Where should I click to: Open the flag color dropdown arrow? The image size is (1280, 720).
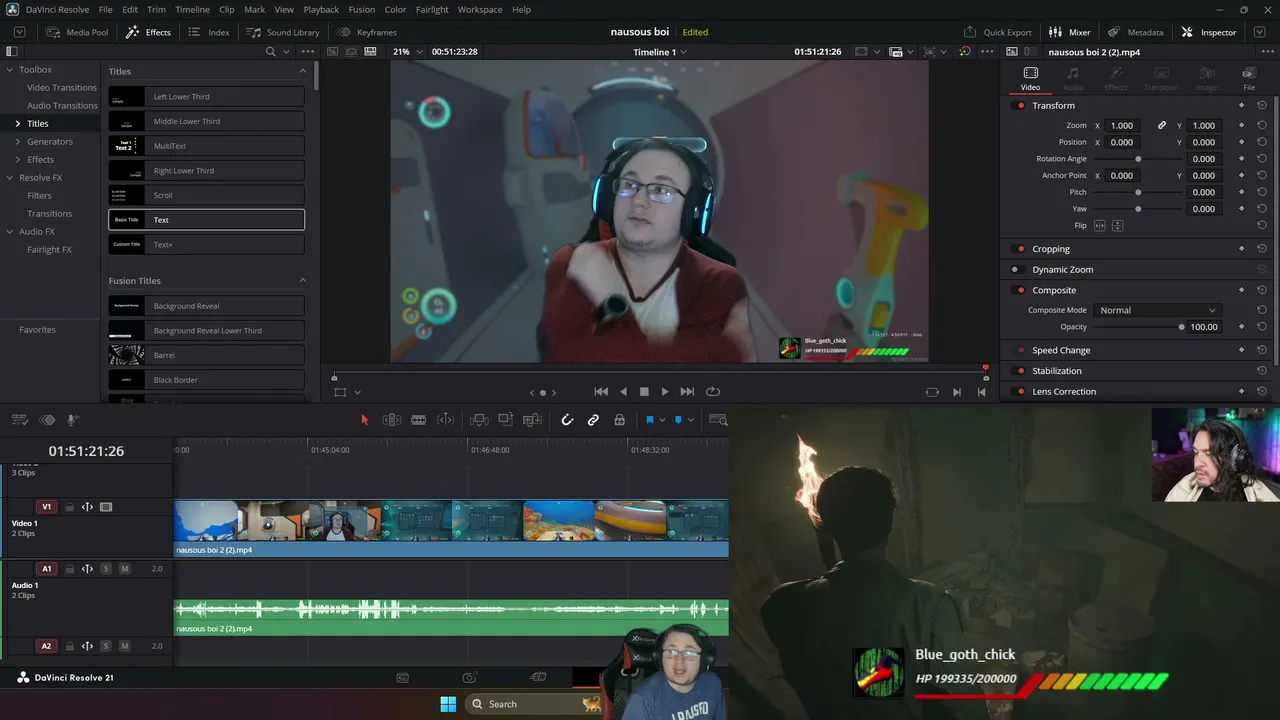pyautogui.click(x=663, y=420)
